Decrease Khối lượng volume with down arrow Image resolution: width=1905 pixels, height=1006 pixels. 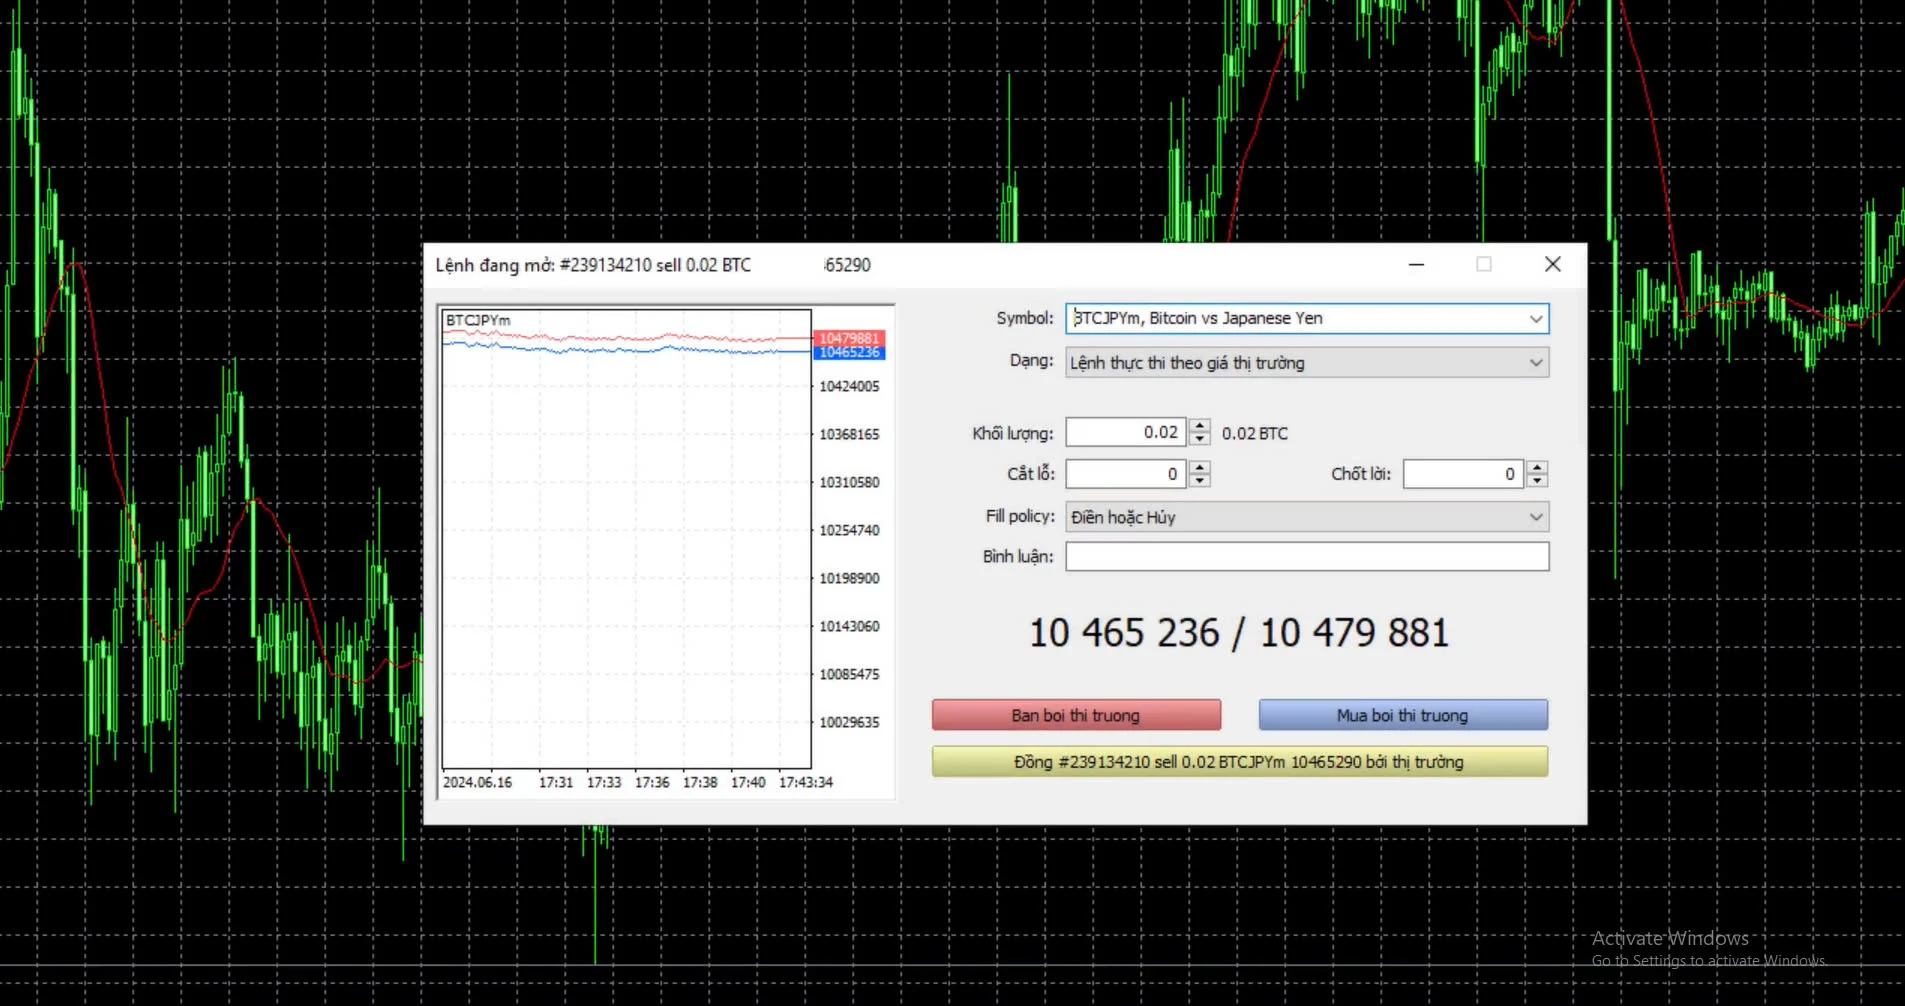1200,439
